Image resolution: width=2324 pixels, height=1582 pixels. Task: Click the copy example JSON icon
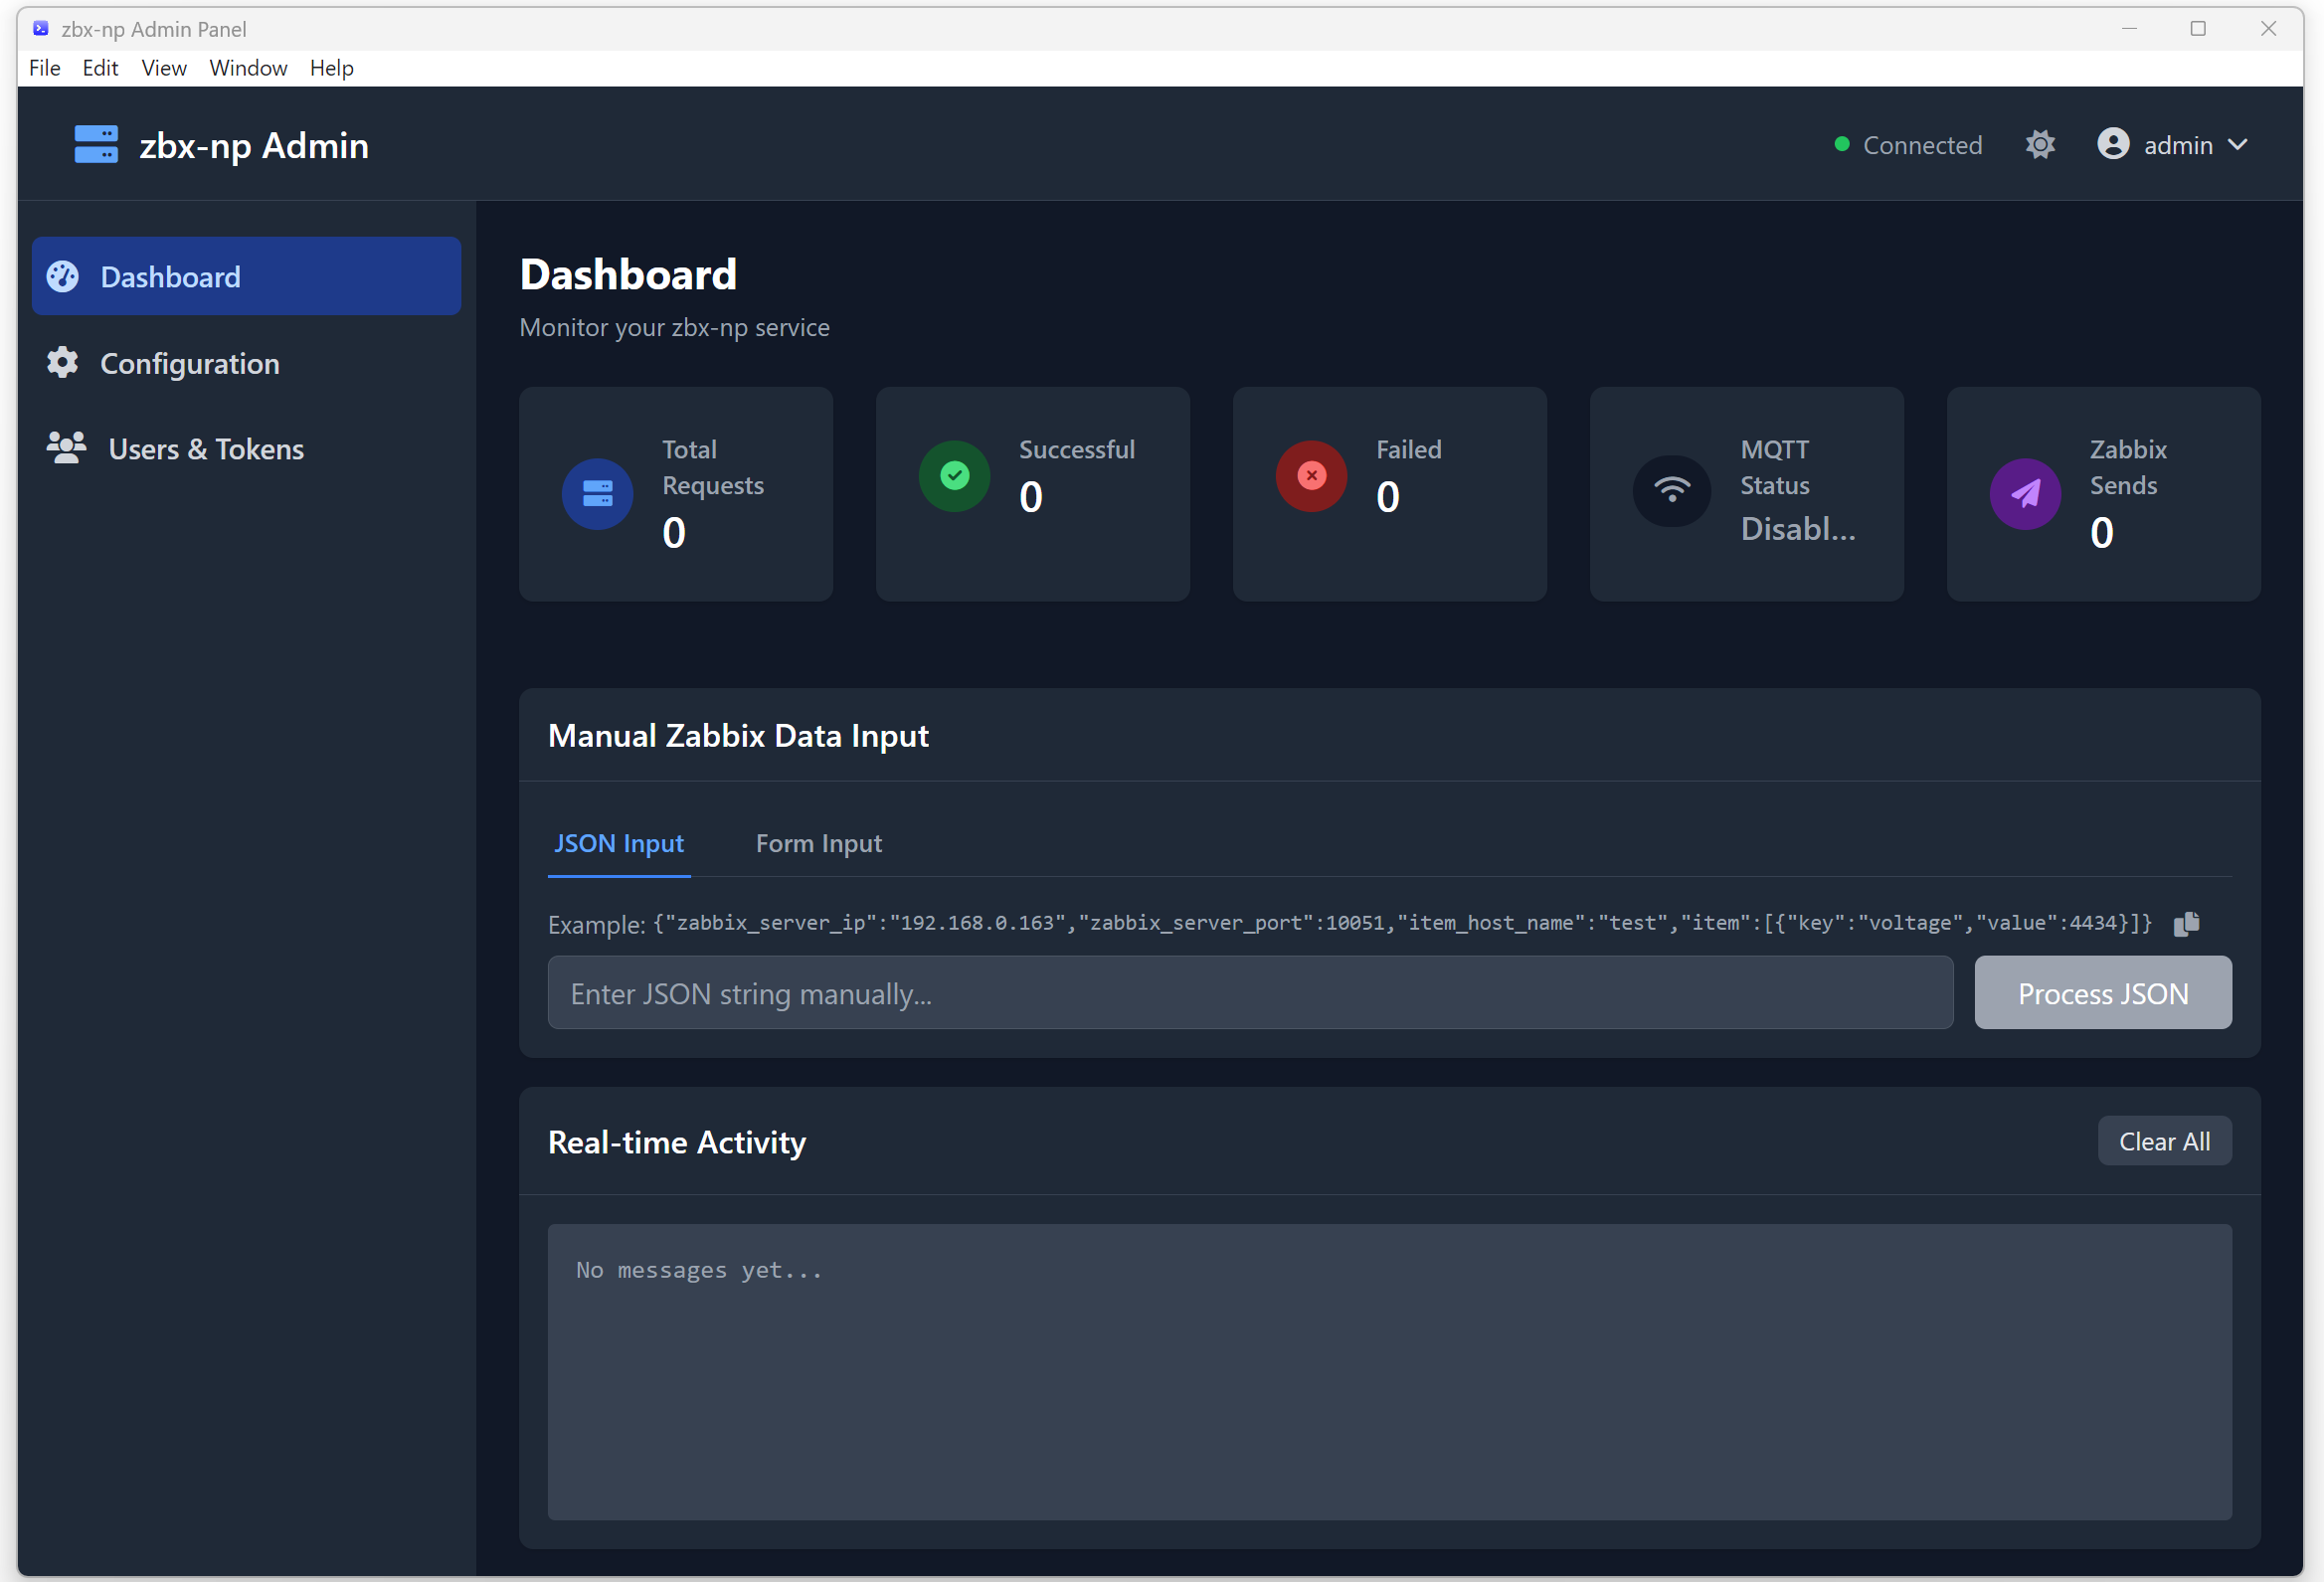[x=2186, y=923]
